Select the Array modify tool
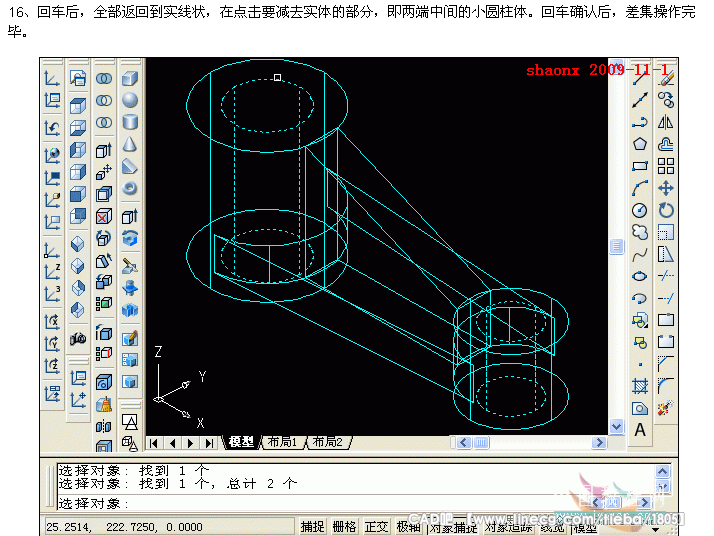The image size is (714, 536). pos(666,166)
